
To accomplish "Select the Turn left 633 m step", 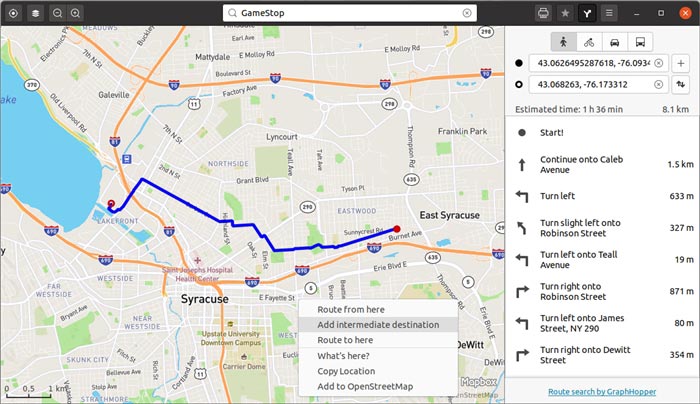I will click(x=602, y=196).
